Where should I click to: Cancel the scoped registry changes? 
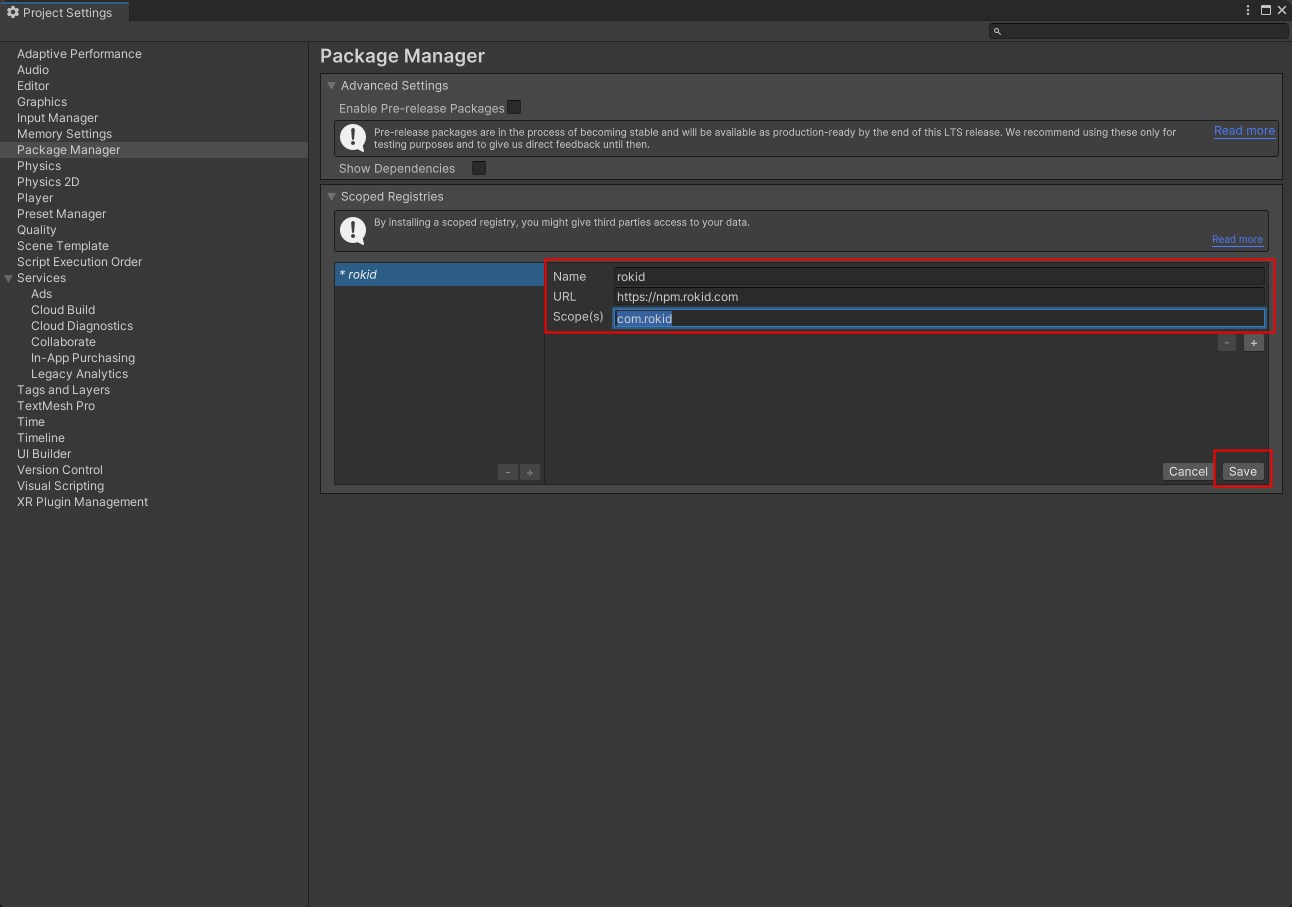click(1188, 471)
